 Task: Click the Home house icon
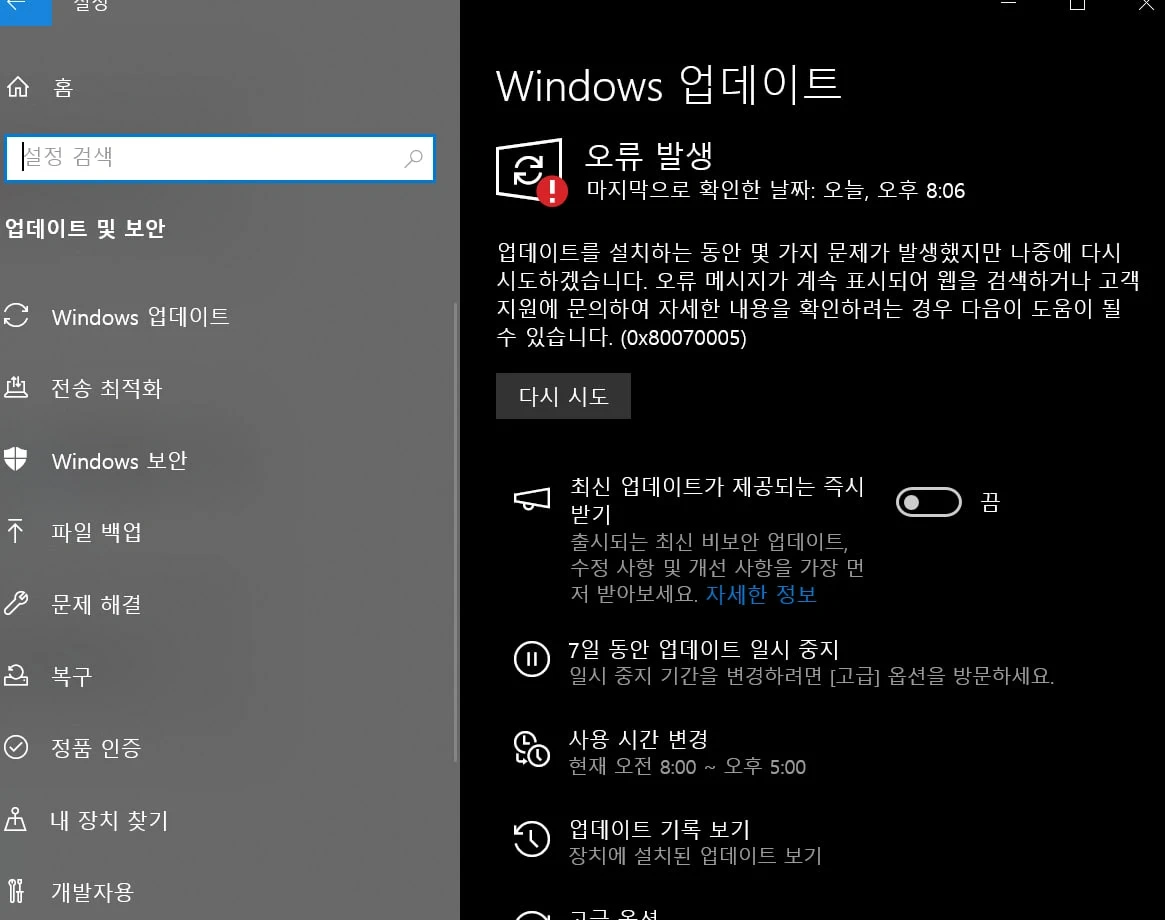click(18, 87)
